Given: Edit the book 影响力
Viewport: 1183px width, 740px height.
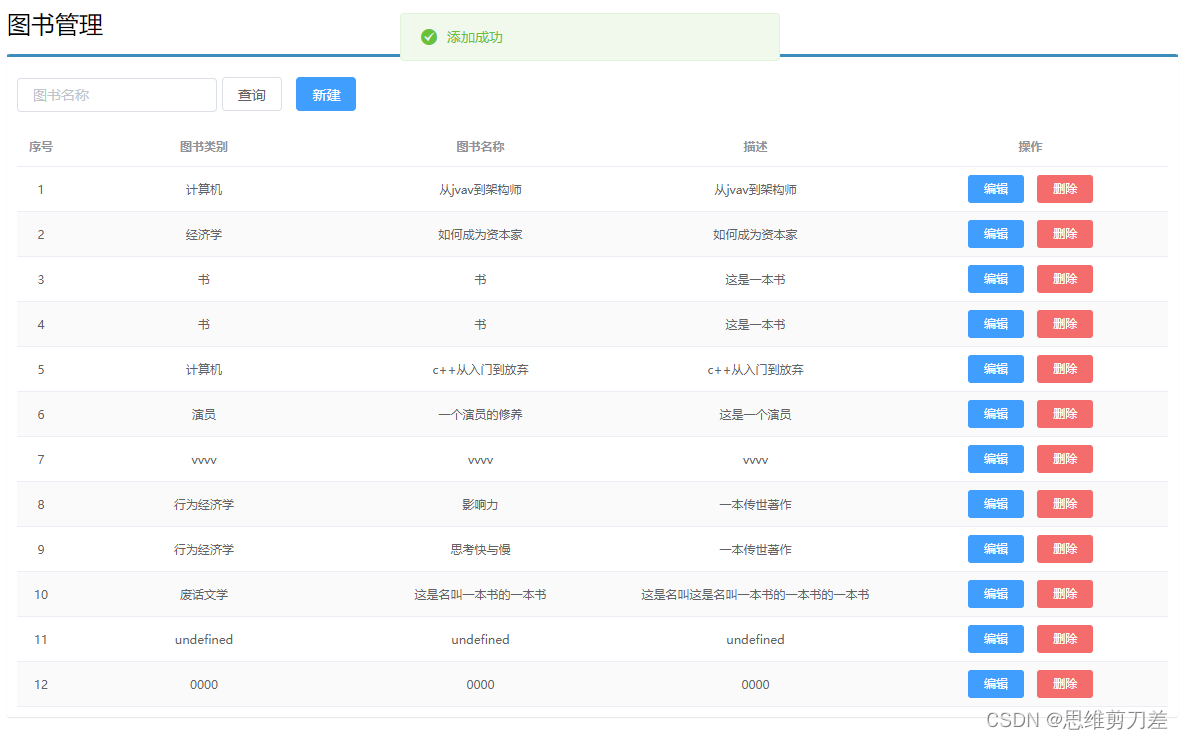Looking at the screenshot, I should [995, 503].
